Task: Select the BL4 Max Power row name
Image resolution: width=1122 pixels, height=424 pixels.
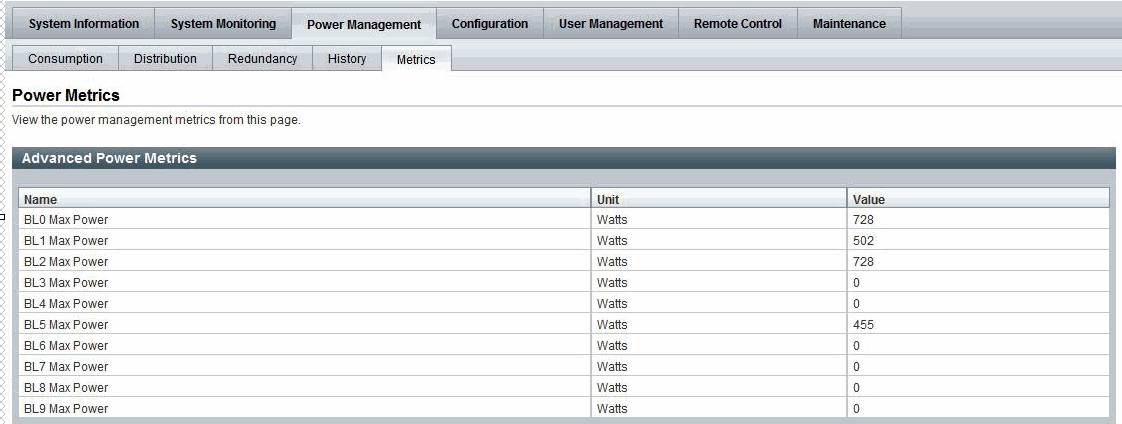Action: tap(66, 303)
